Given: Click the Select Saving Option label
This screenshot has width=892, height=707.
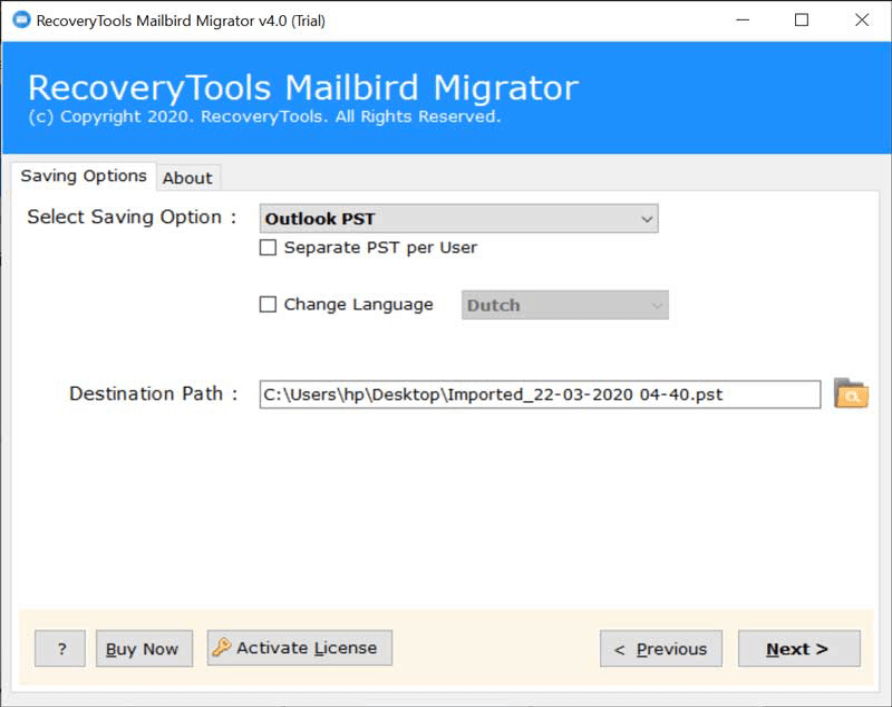Looking at the screenshot, I should pyautogui.click(x=132, y=218).
